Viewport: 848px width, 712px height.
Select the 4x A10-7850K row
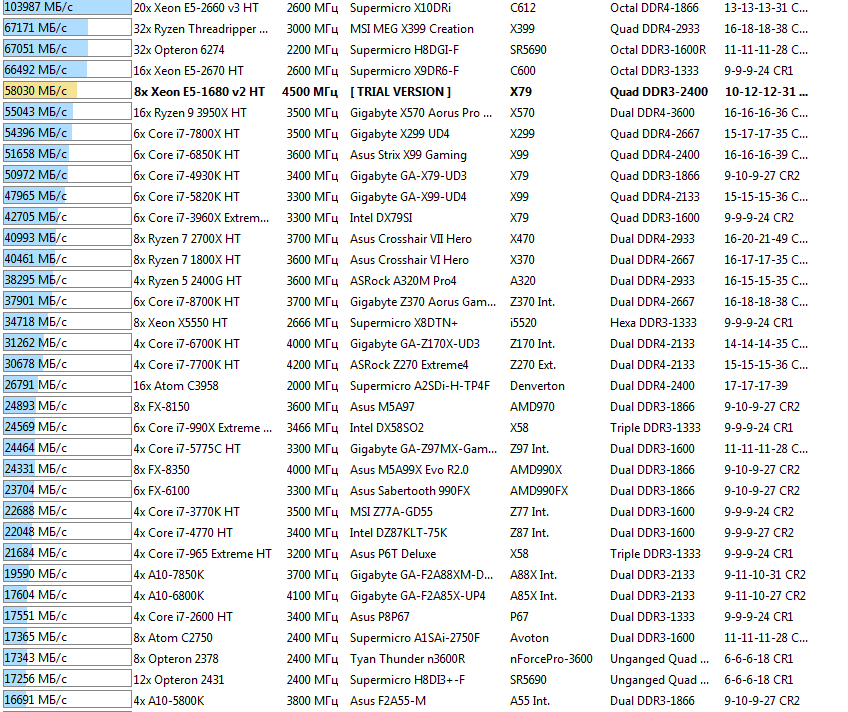[x=169, y=577]
